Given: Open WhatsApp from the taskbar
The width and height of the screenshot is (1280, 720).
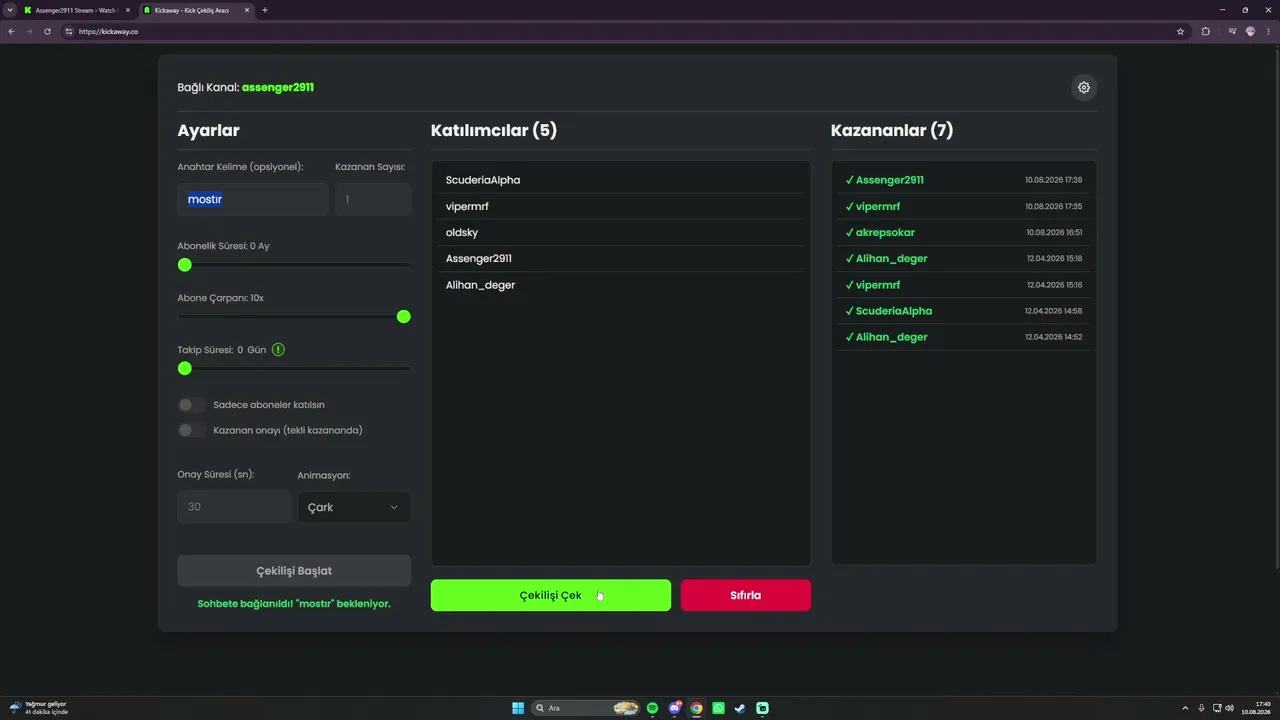Looking at the screenshot, I should 718,708.
